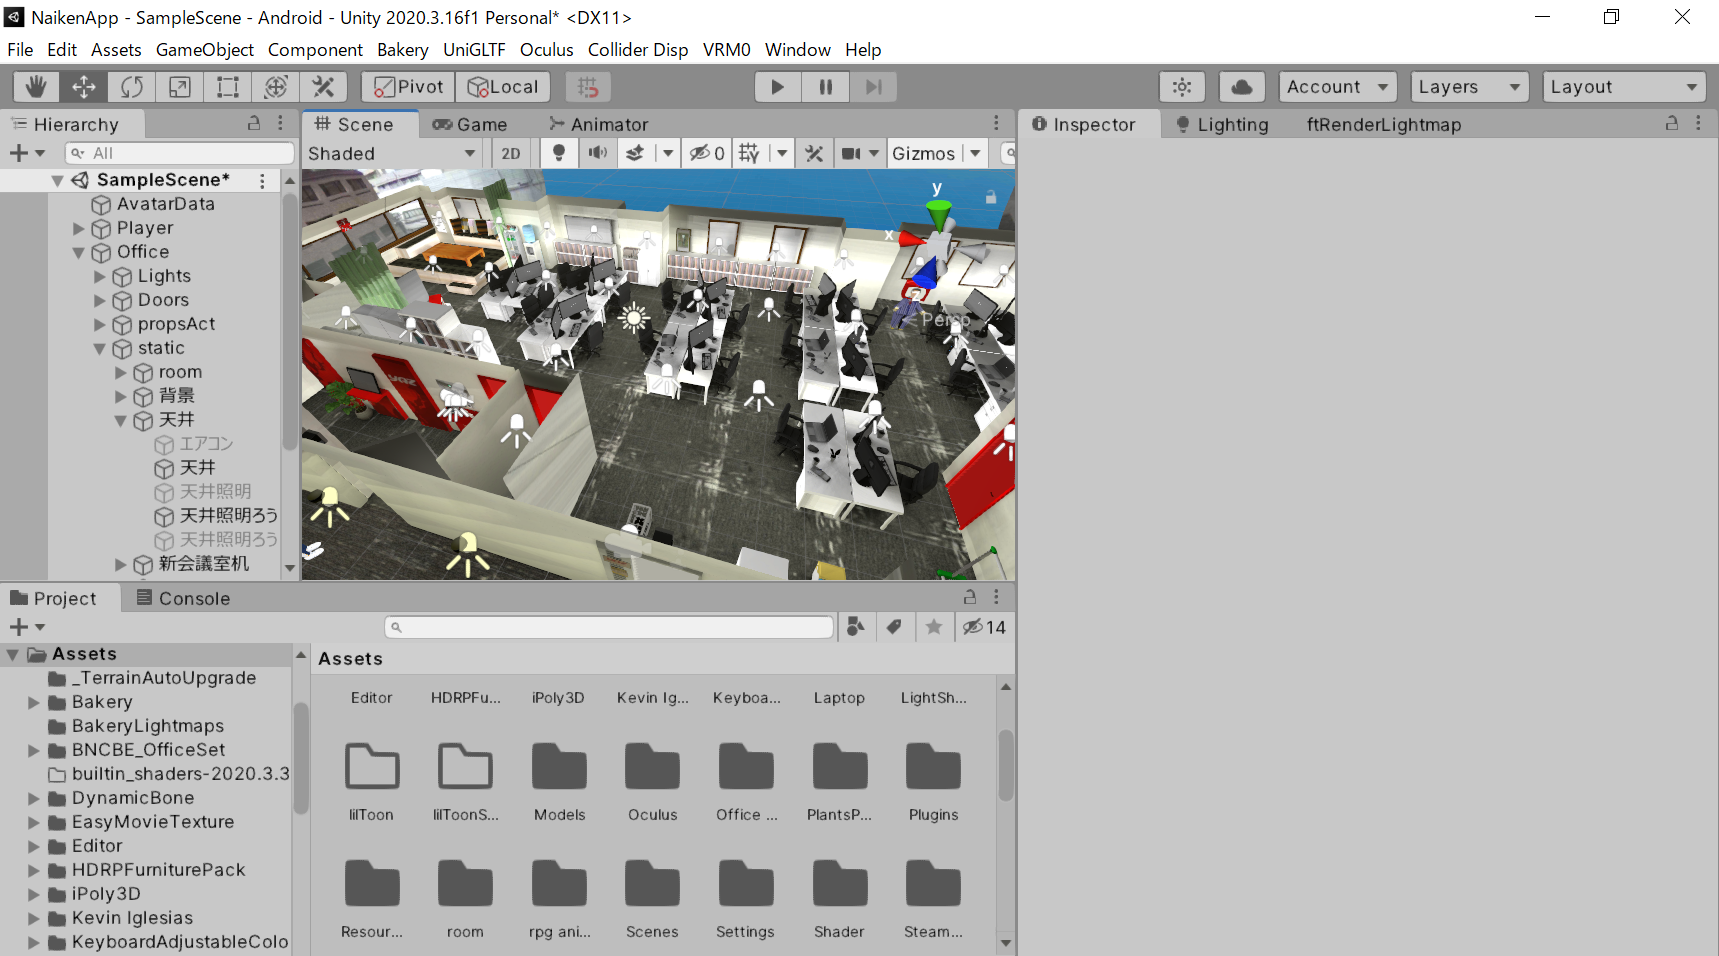Screen dimensions: 1719x956
Task: Click the Project search field
Action: click(x=610, y=627)
